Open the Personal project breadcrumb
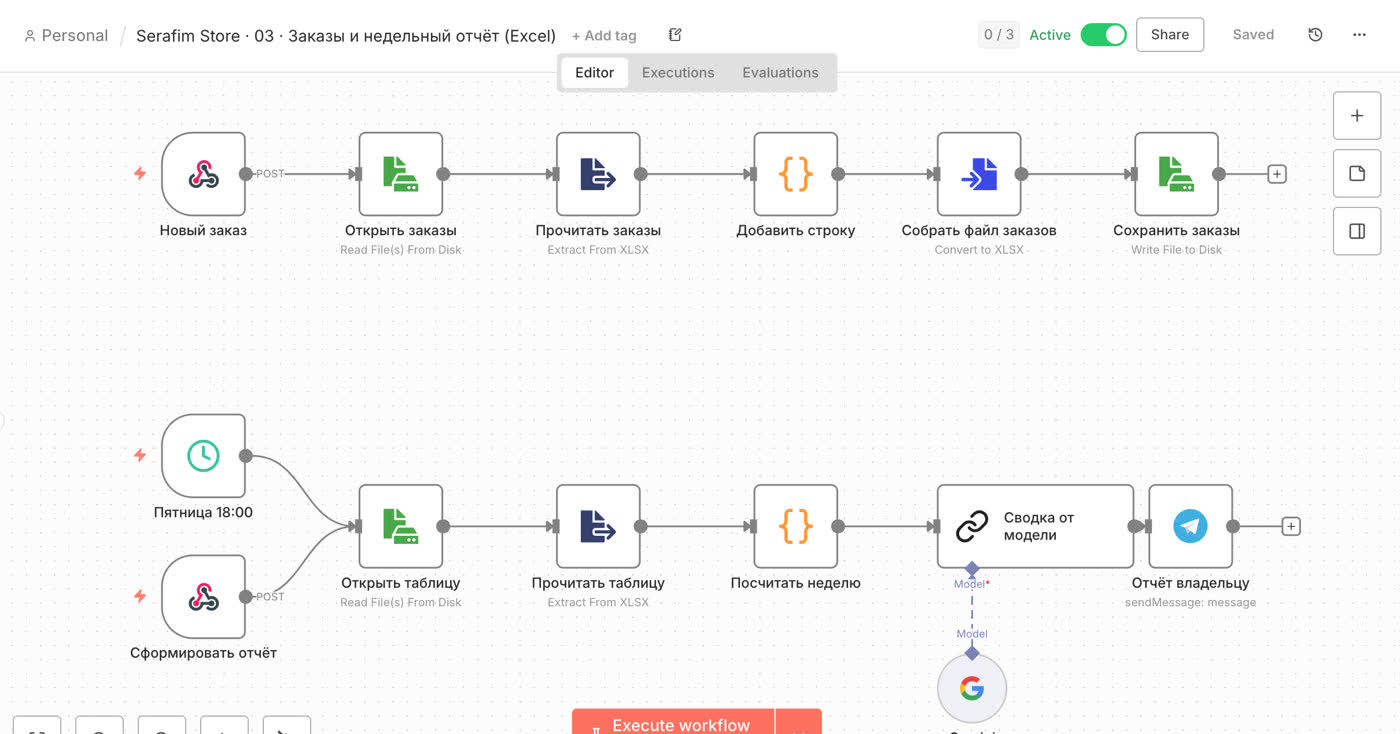 pyautogui.click(x=66, y=36)
